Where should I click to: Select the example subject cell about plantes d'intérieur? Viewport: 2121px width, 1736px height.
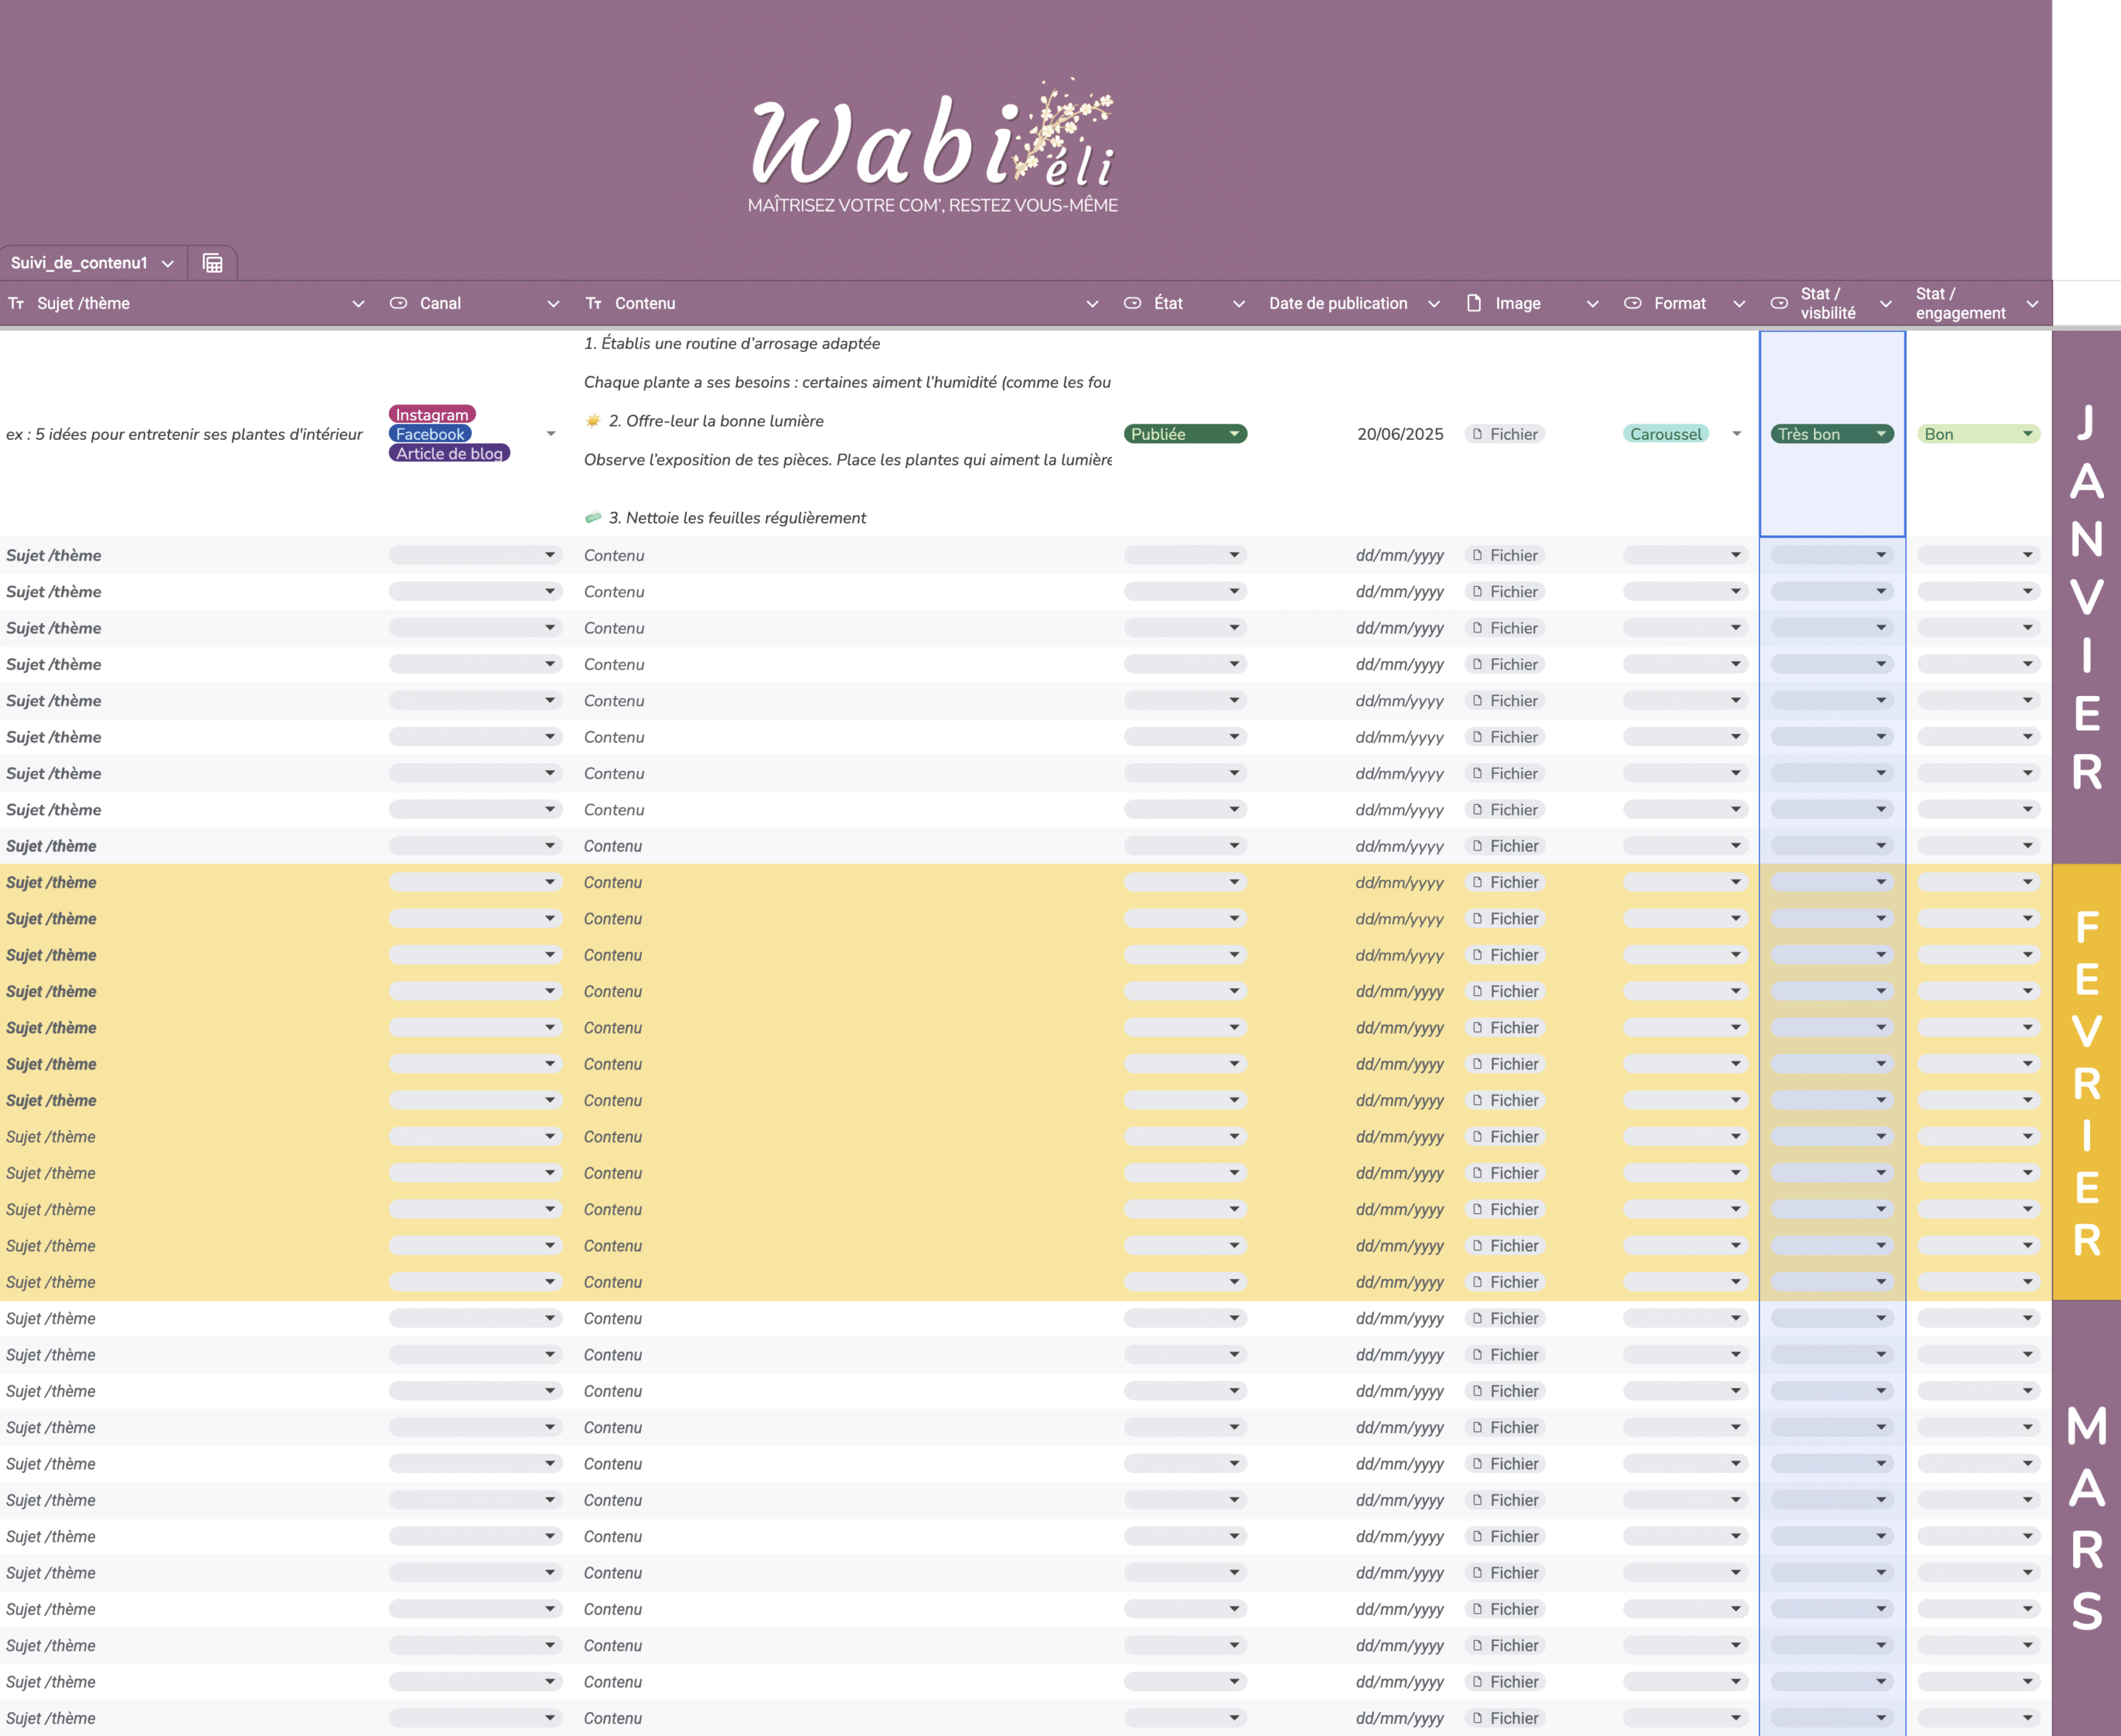[184, 434]
